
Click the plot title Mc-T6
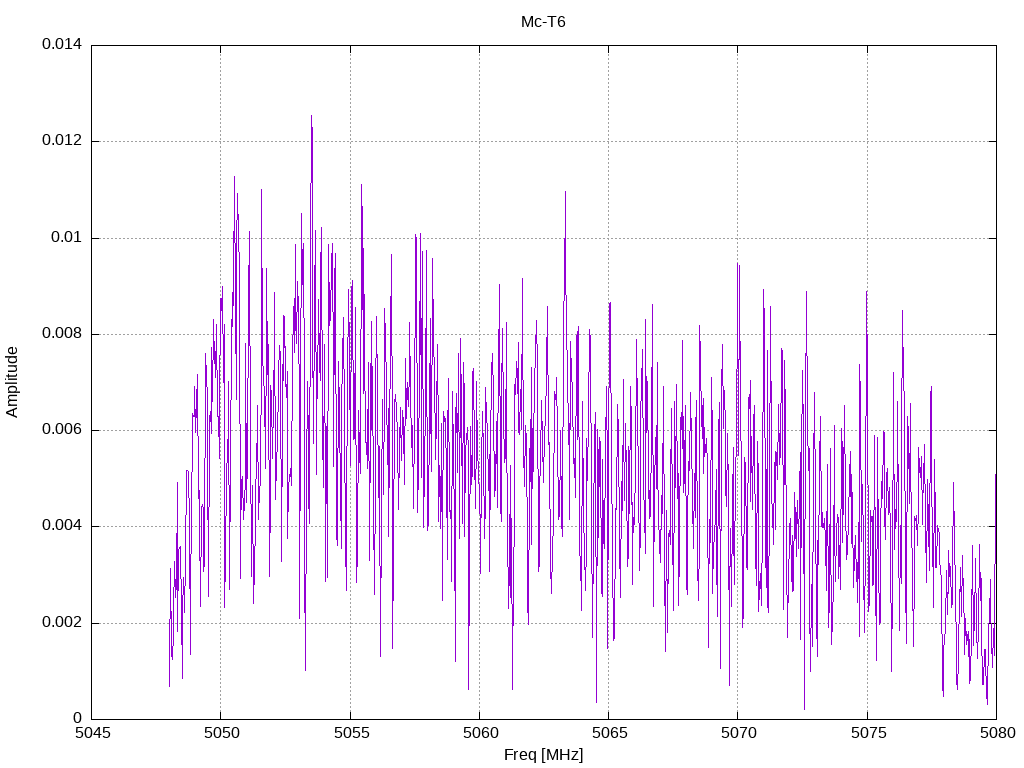[543, 22]
